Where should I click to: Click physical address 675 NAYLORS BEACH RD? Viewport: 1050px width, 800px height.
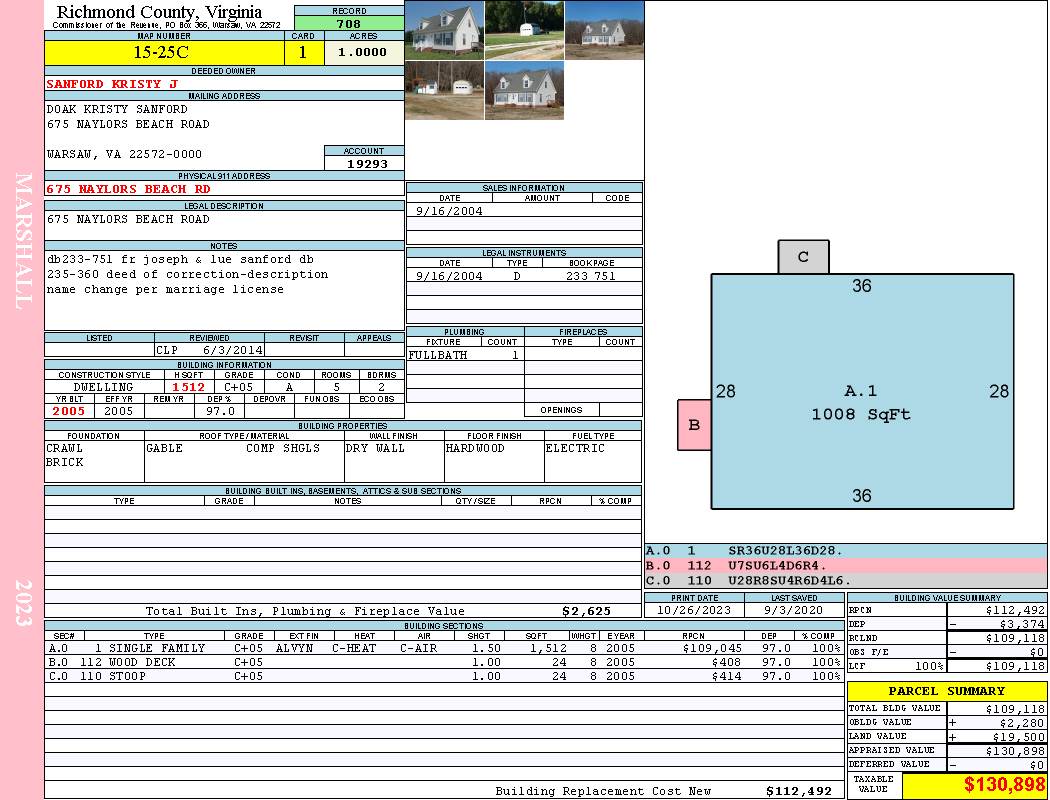[x=129, y=189]
